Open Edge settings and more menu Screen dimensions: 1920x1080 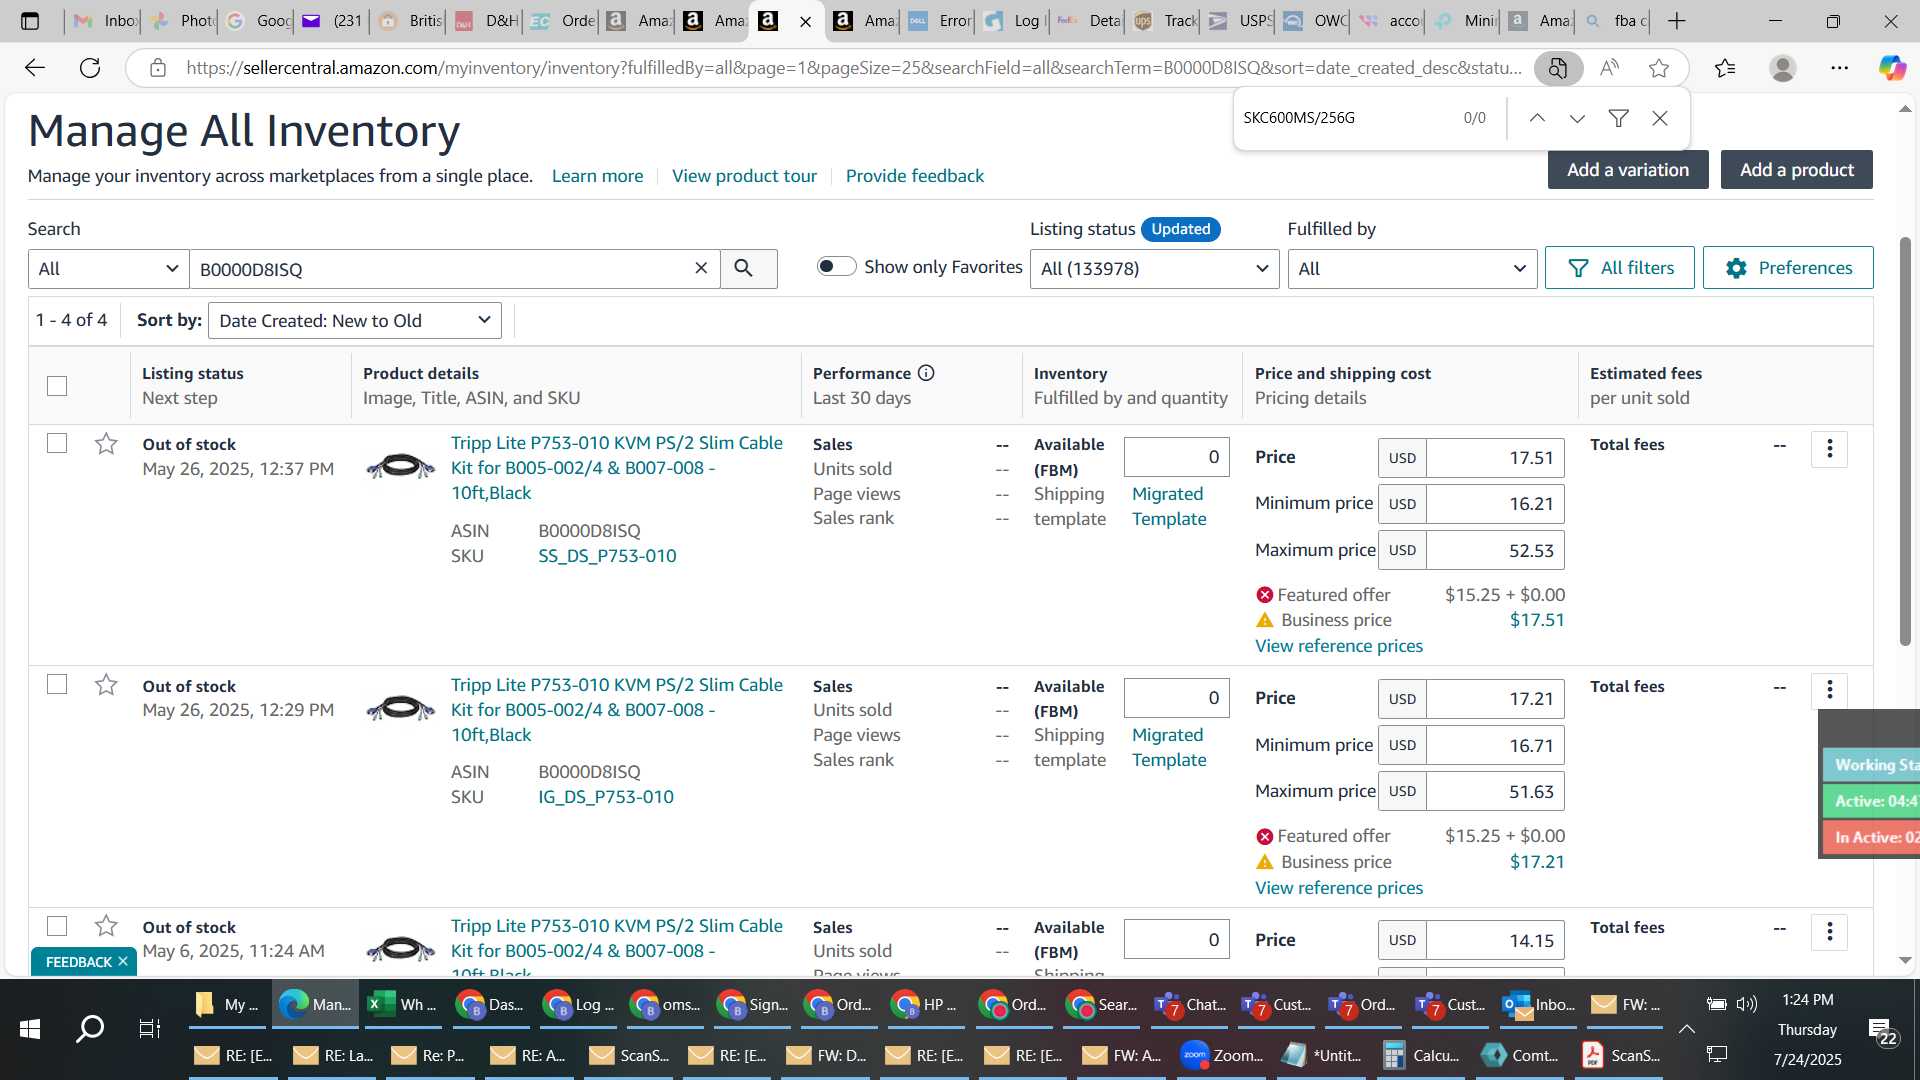point(1840,68)
